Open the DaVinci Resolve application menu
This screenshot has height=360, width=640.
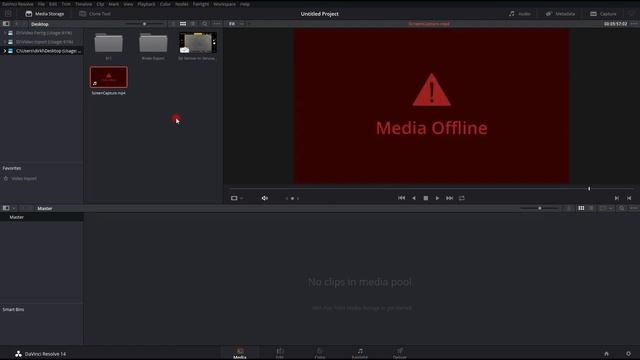coord(18,4)
